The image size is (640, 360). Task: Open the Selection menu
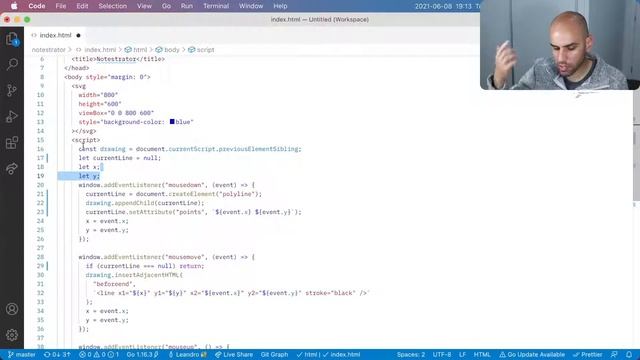coord(113,6)
